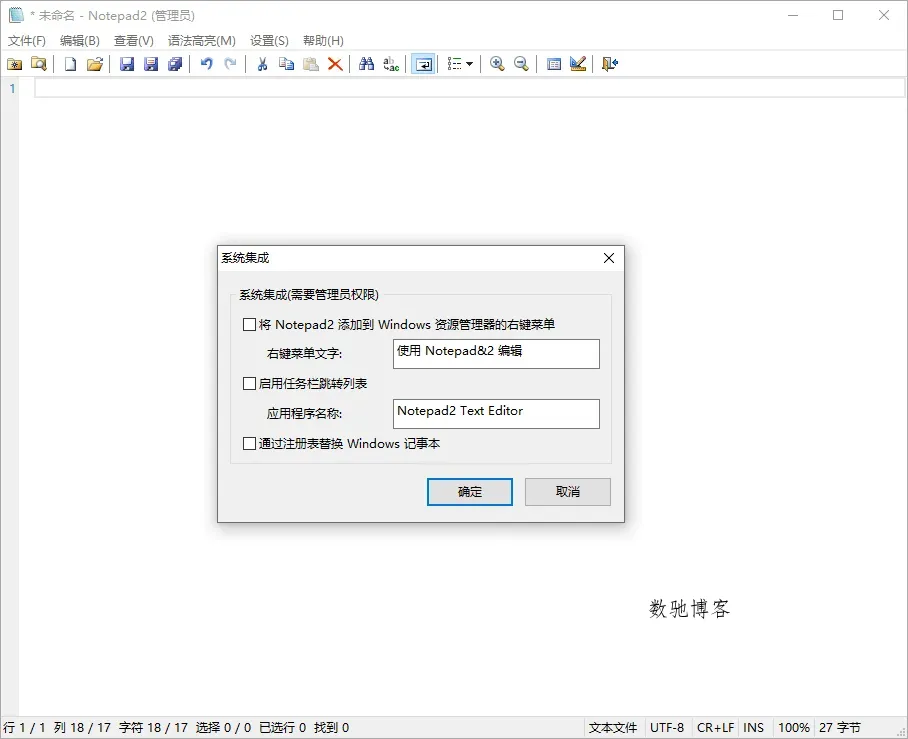Paste from the clipboard icon

311,64
